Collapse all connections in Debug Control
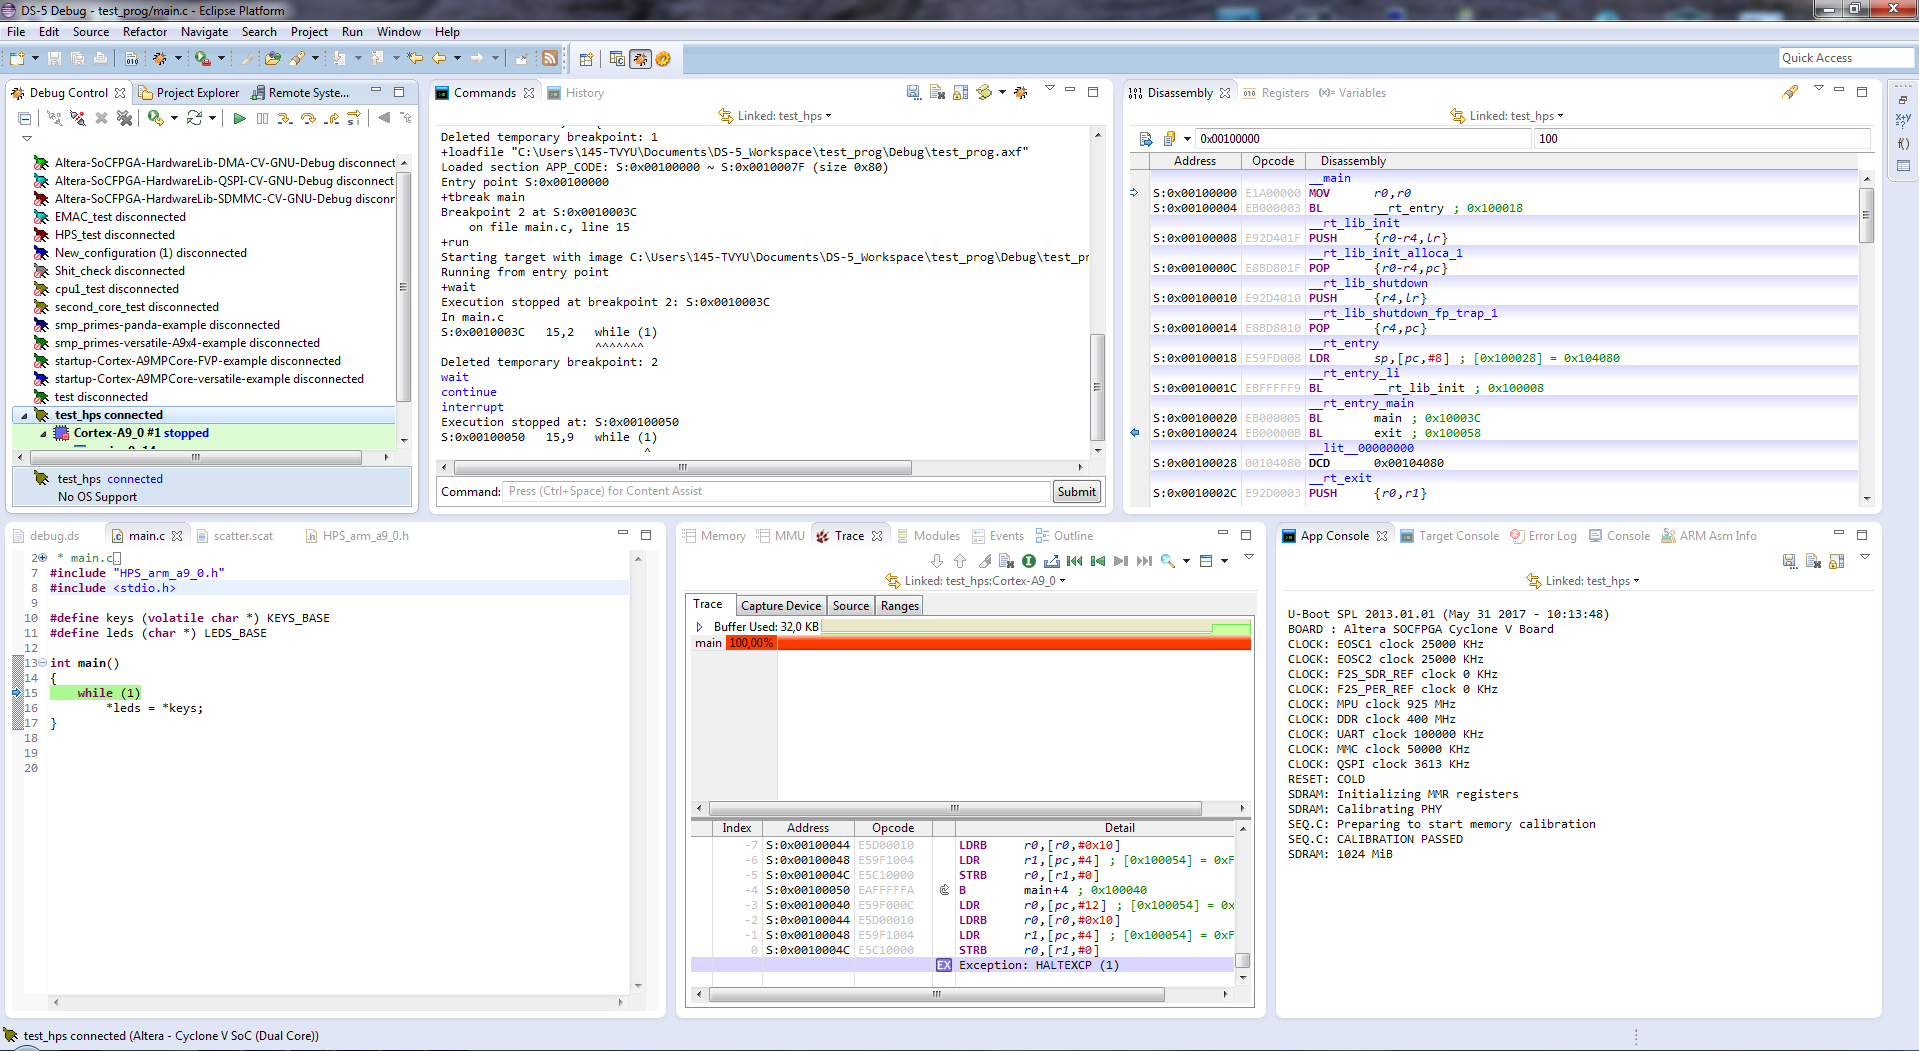 pyautogui.click(x=25, y=118)
